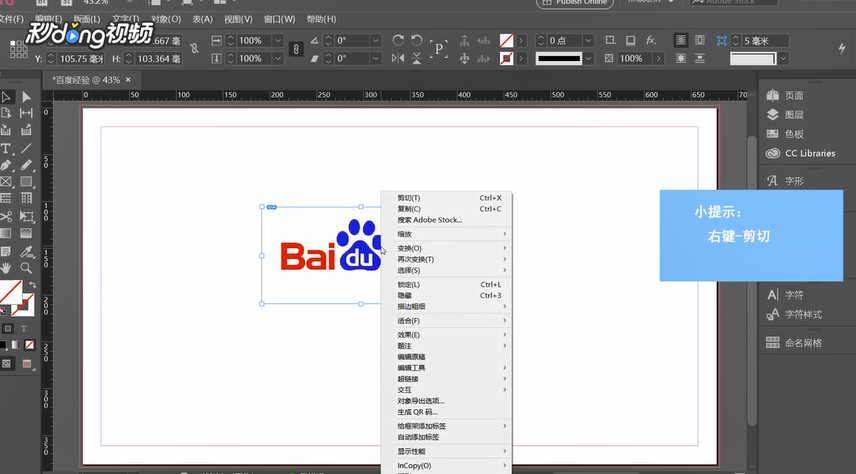The width and height of the screenshot is (856, 474).
Task: Open the 字符样式 panel
Action: [794, 315]
